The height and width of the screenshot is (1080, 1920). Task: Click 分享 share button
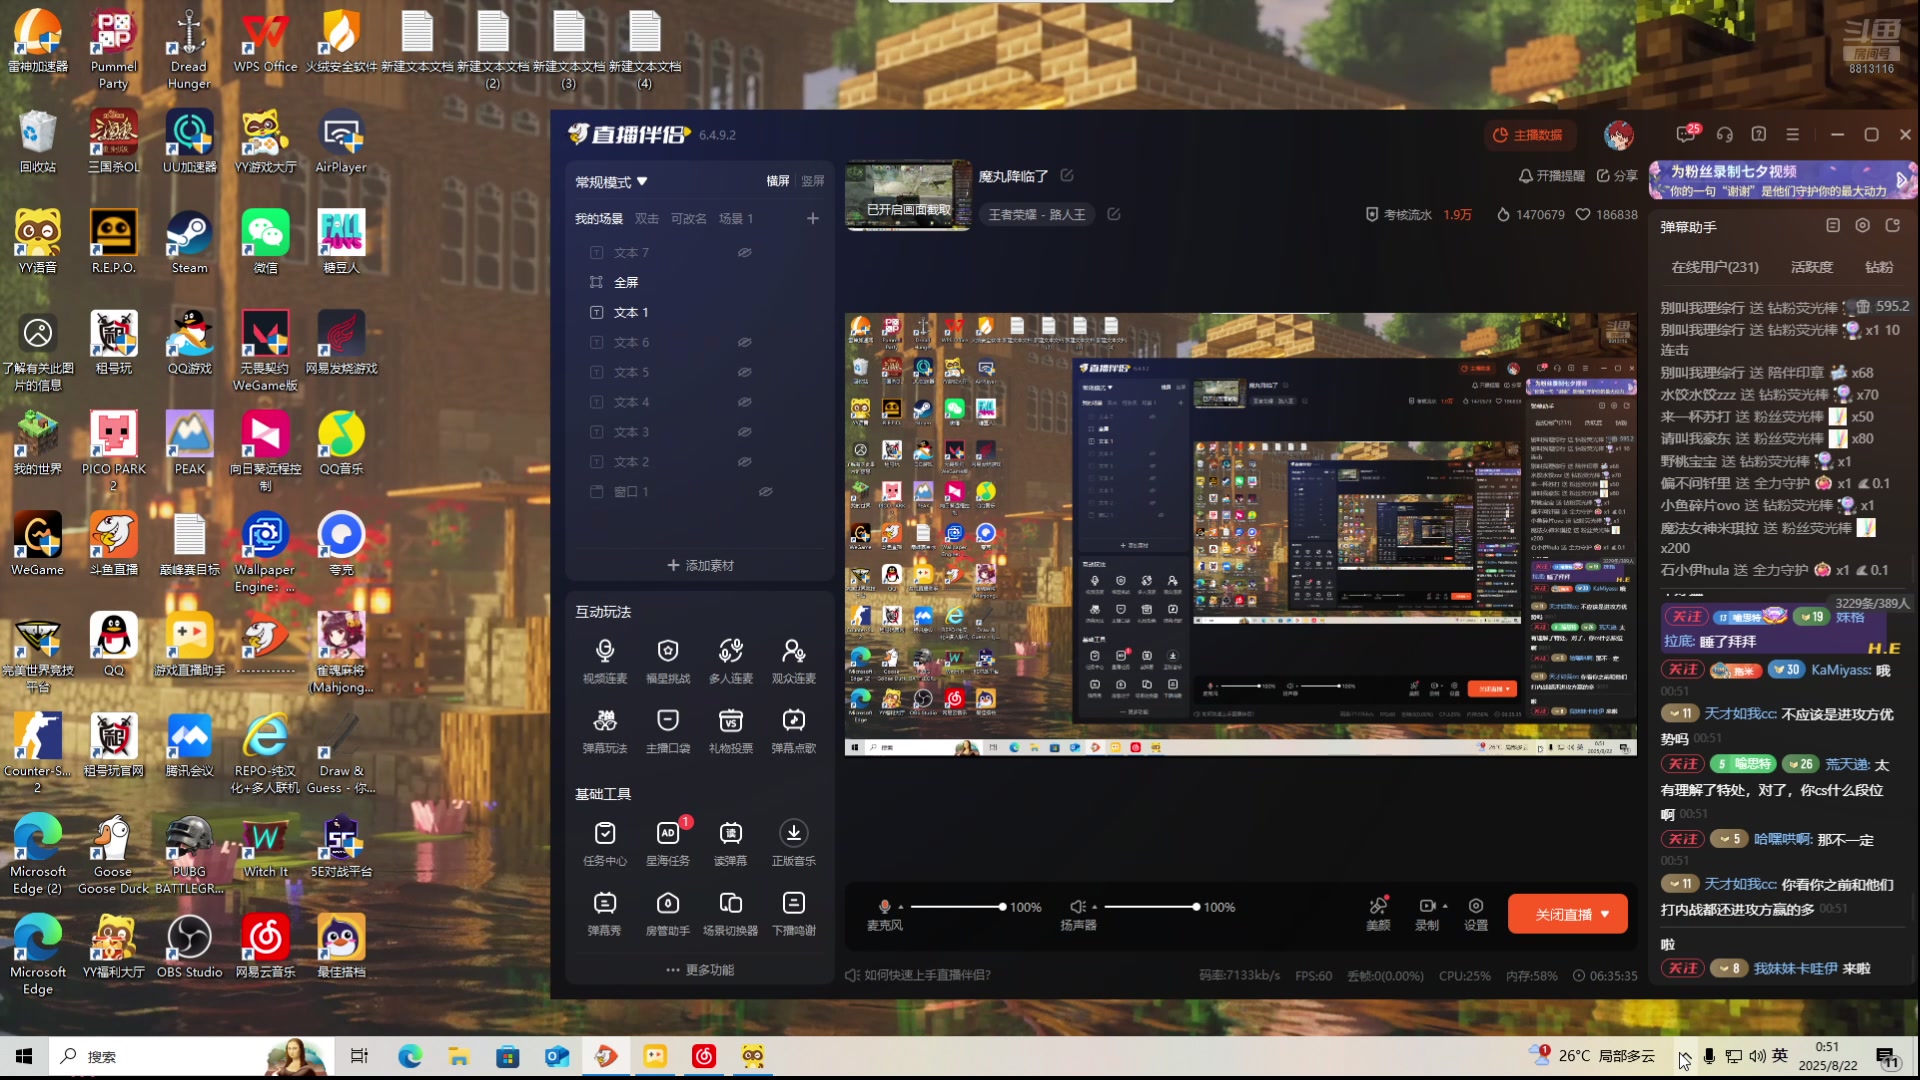[1617, 176]
